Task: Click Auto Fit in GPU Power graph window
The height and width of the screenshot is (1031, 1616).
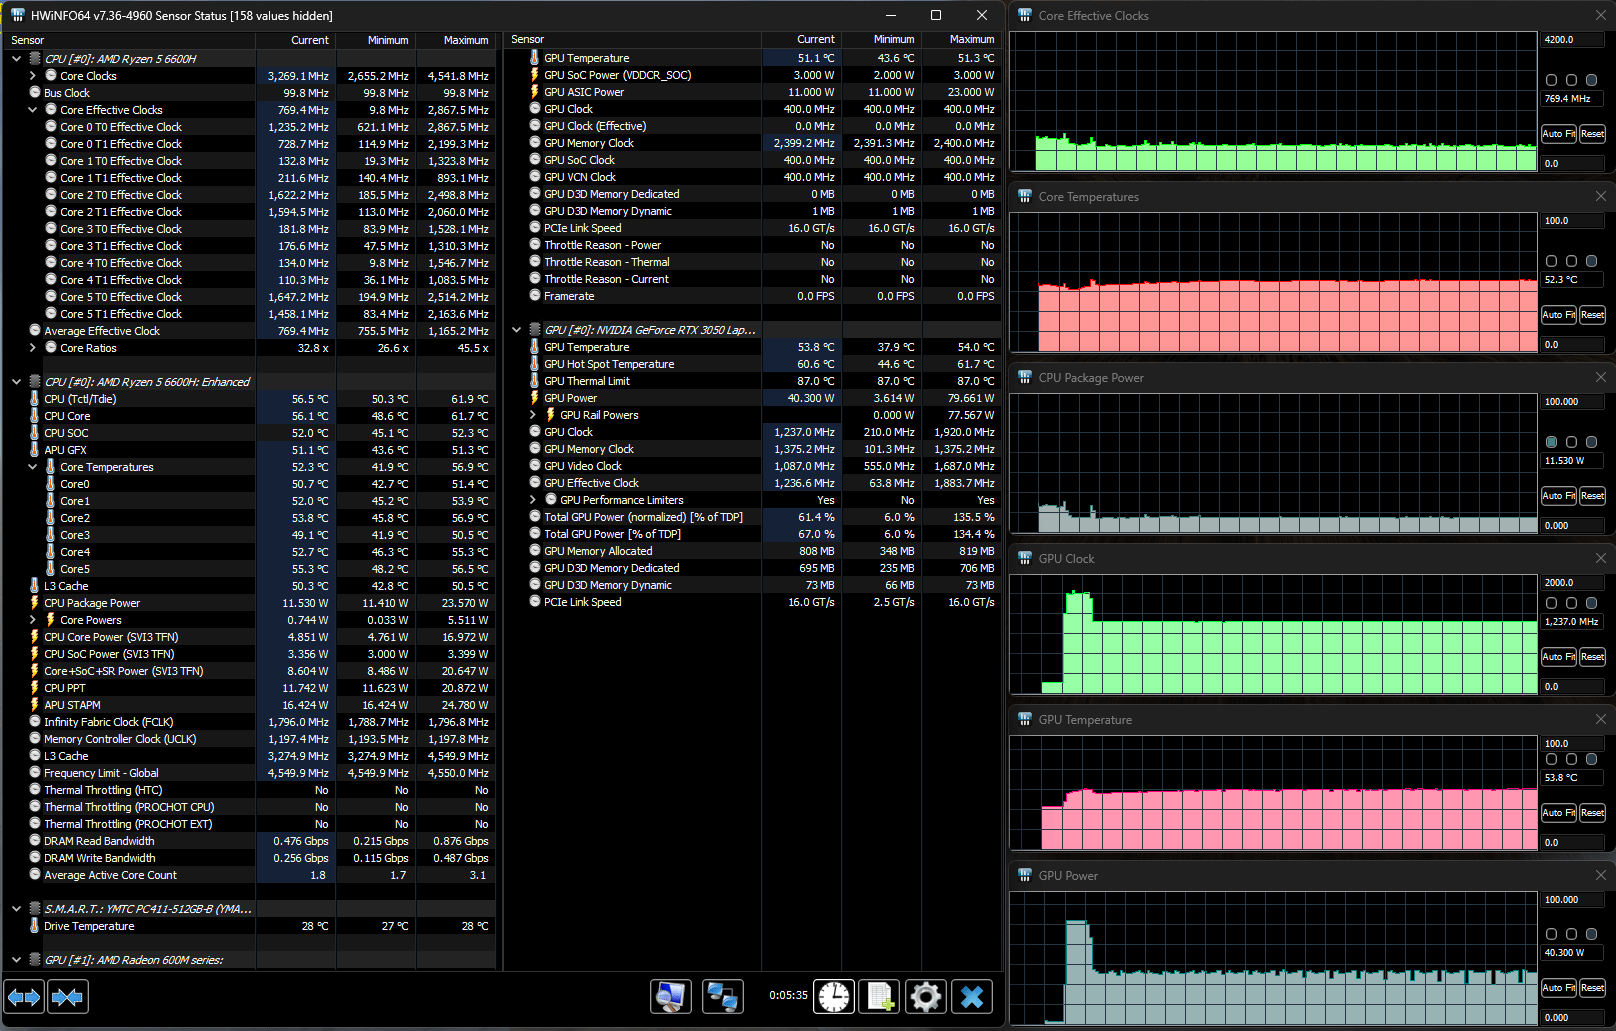Action: pyautogui.click(x=1558, y=988)
